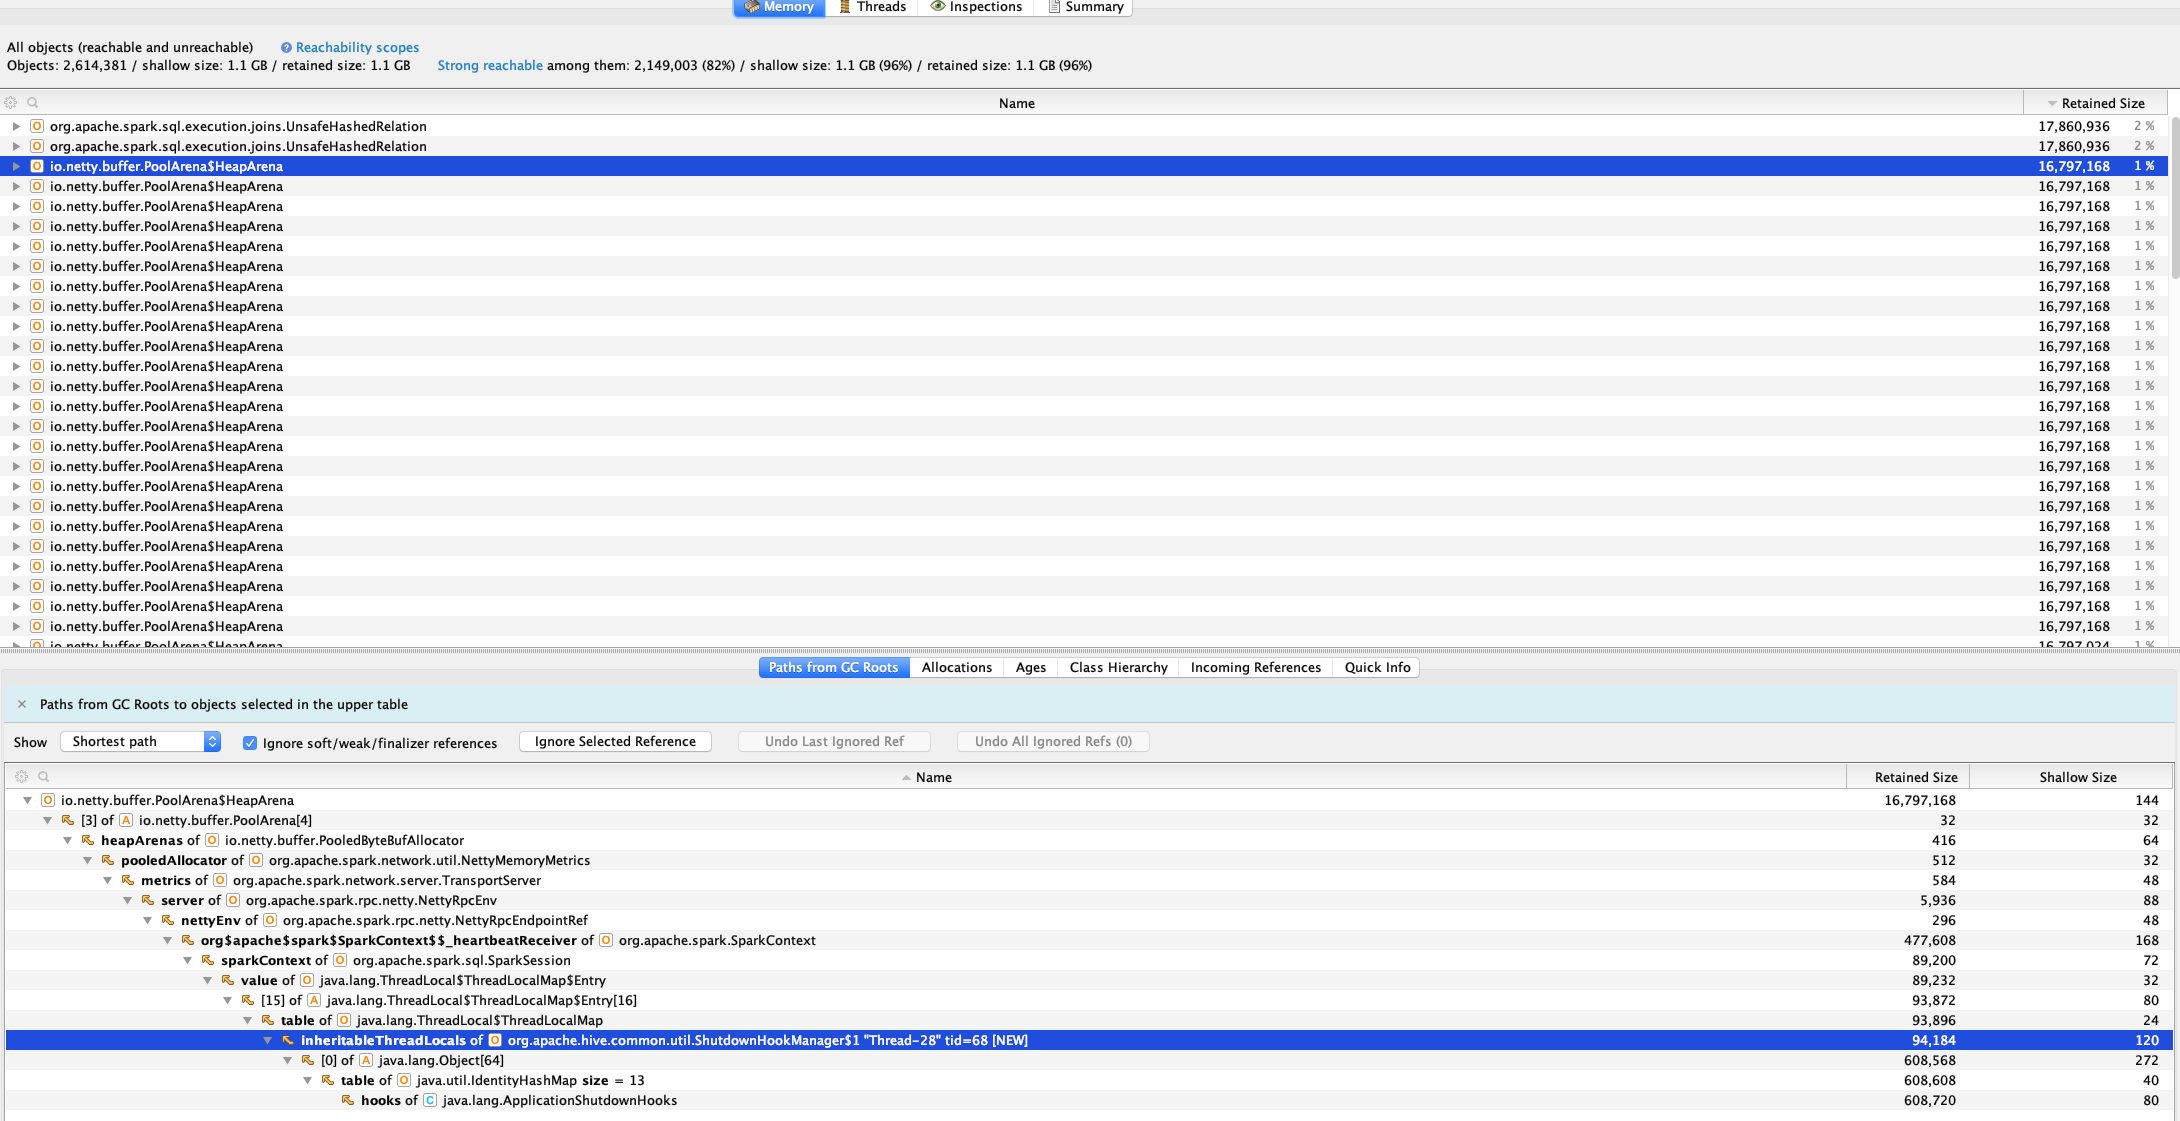Screen dimensions: 2180x1121
Task: Click object icon beside java.util.IdentityHashMap
Action: coord(404,1080)
